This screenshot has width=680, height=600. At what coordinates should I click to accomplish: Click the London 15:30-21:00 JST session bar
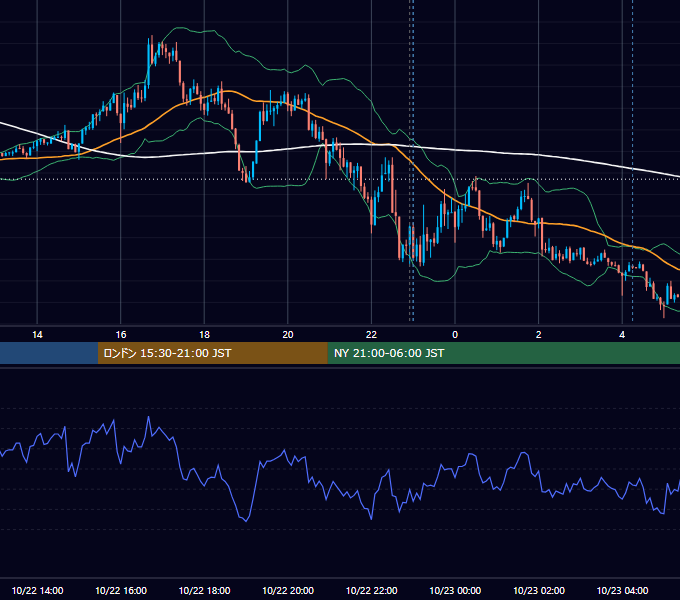[x=212, y=353]
